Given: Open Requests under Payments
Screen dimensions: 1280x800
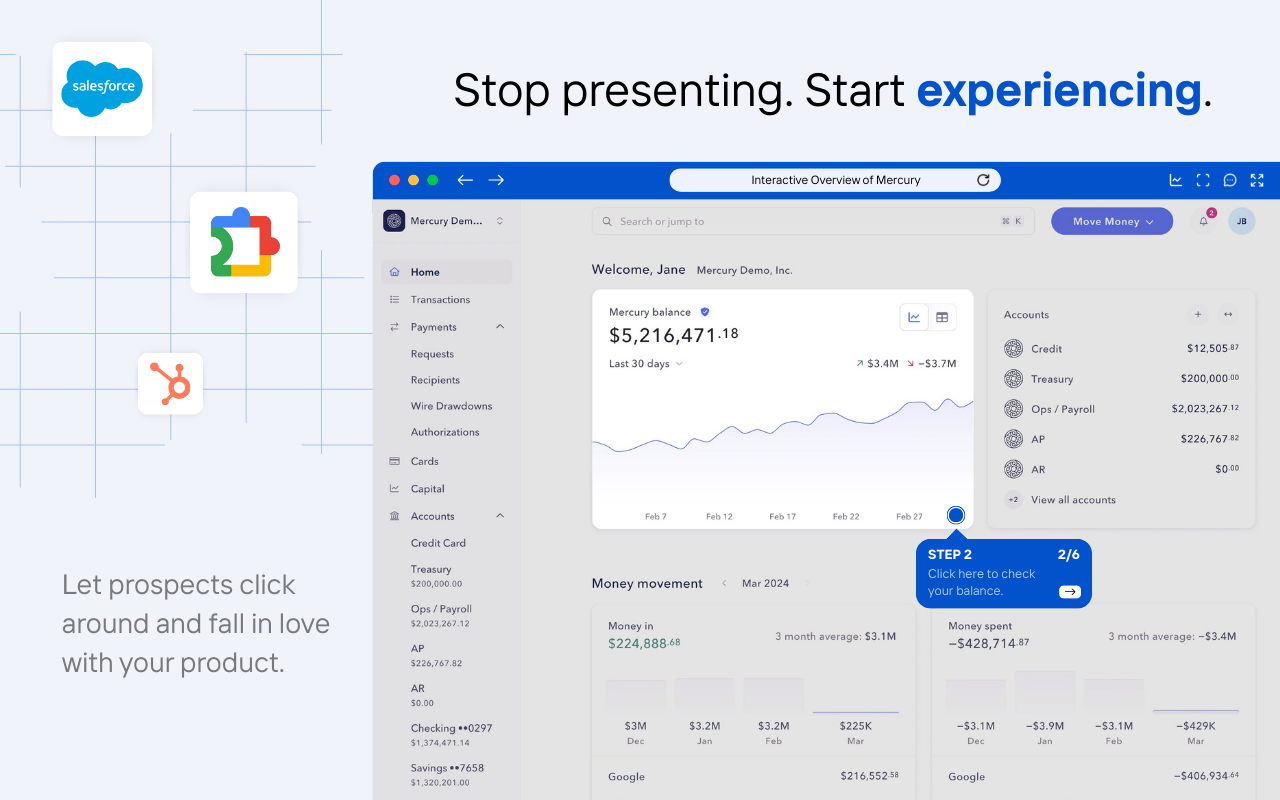Looking at the screenshot, I should (x=432, y=354).
